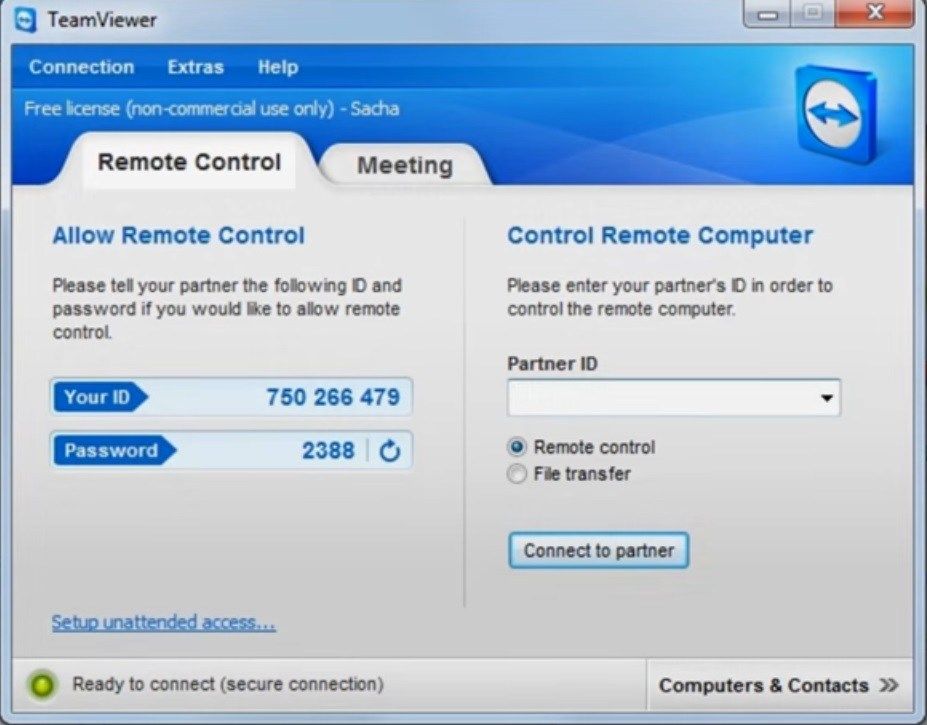Viewport: 927px width, 725px height.
Task: Open the Setup unattended access link
Action: (163, 622)
